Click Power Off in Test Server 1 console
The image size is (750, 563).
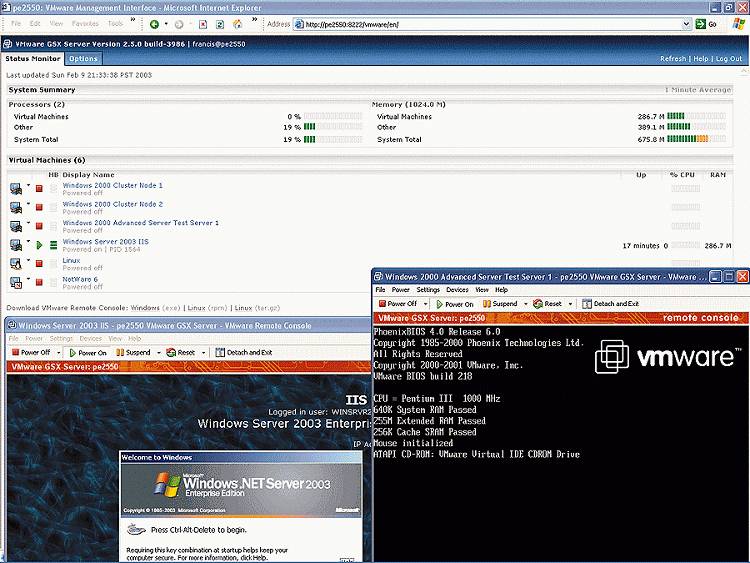point(397,304)
